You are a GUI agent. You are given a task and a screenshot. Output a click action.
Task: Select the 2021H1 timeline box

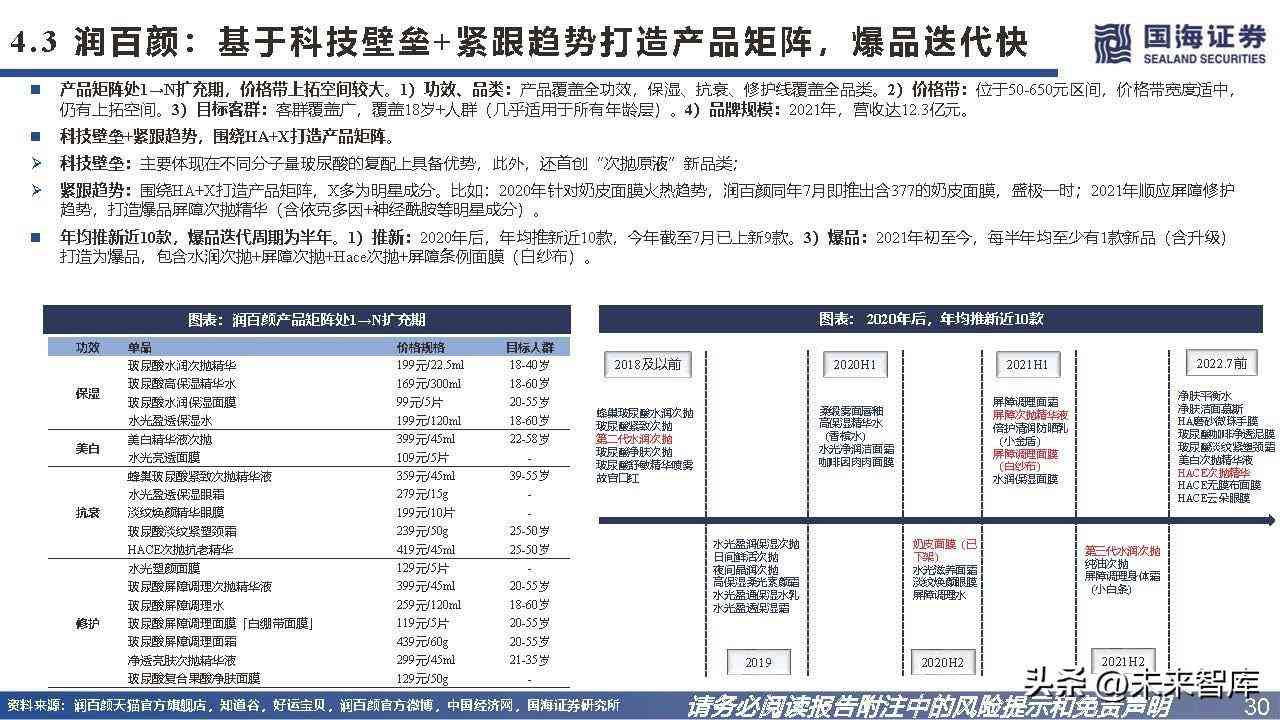(x=1026, y=364)
